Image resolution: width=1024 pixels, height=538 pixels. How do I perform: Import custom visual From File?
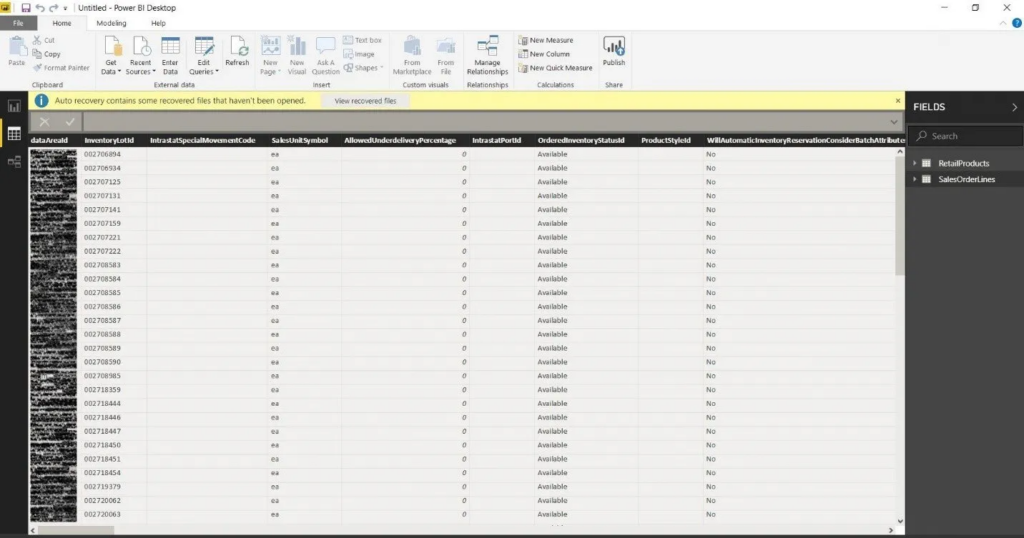[445, 55]
